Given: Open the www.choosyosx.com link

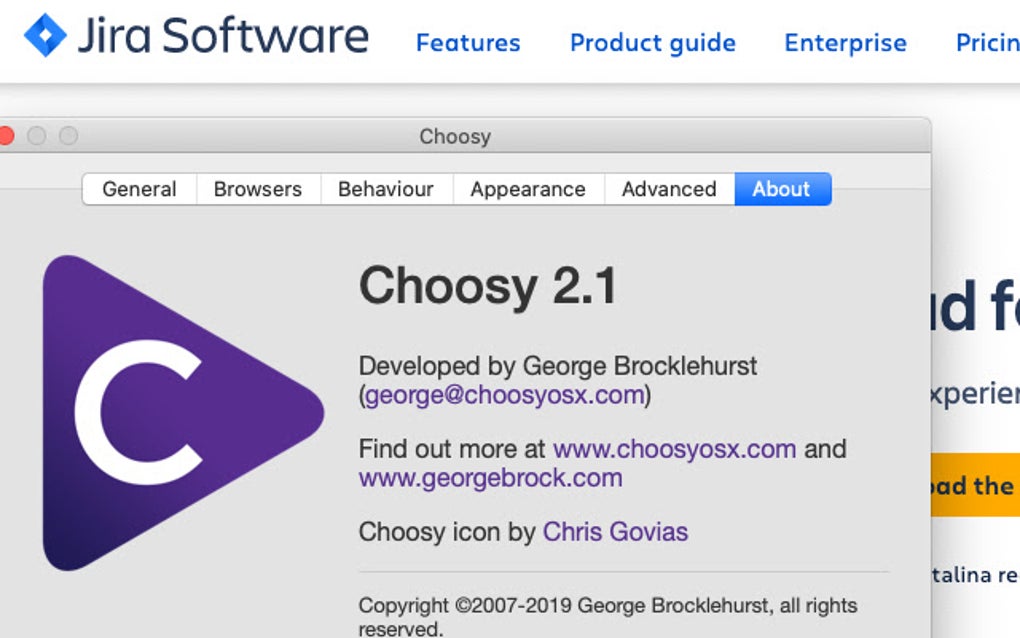Looking at the screenshot, I should (x=675, y=449).
